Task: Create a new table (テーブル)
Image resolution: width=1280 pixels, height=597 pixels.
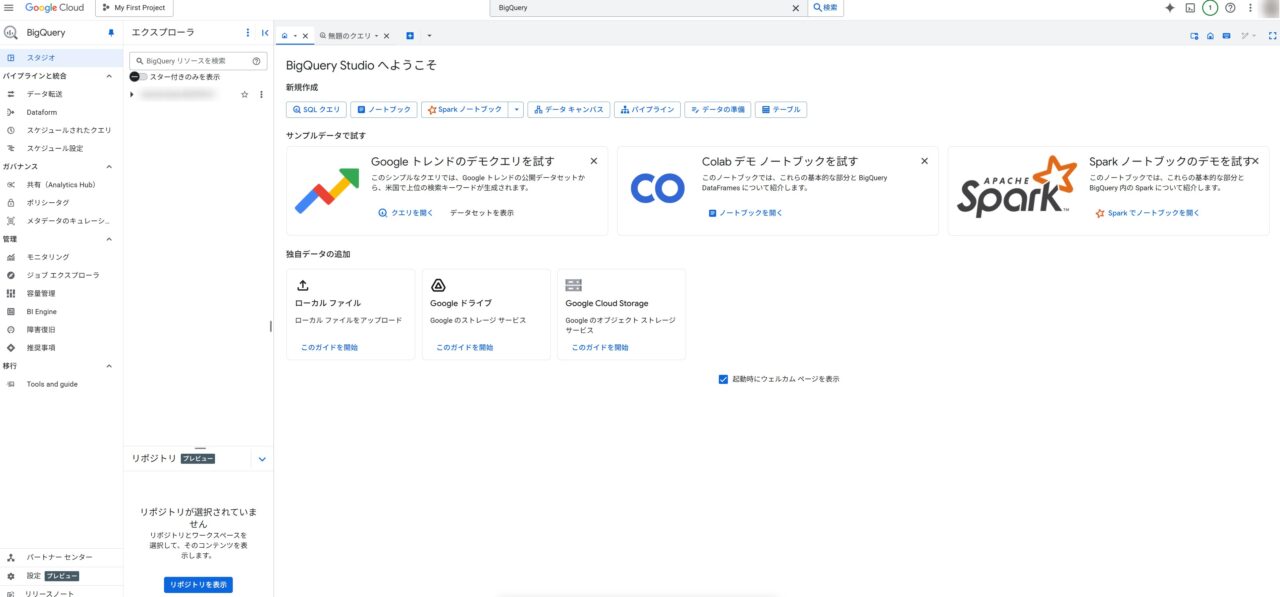Action: tap(781, 110)
